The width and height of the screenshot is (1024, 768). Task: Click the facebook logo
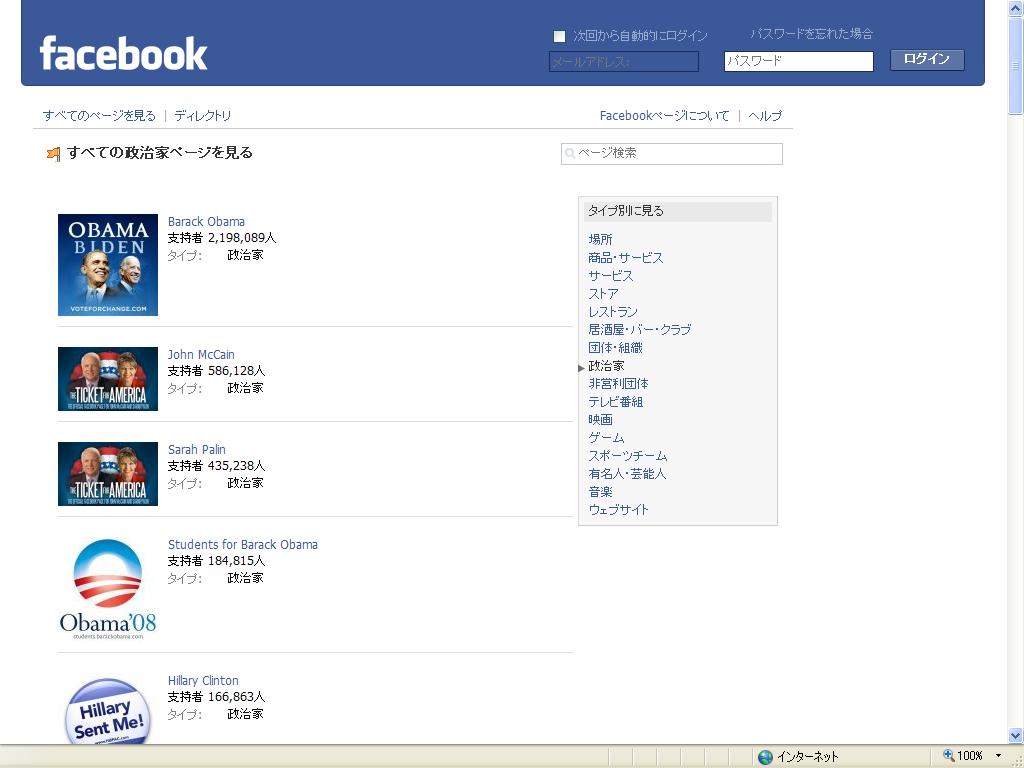[x=123, y=53]
